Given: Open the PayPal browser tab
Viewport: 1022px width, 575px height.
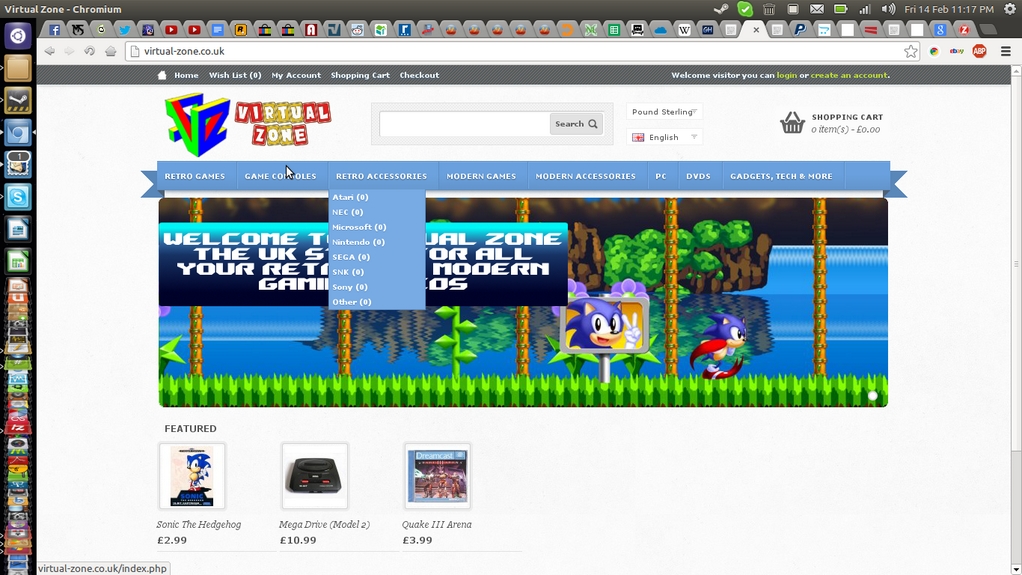Looking at the screenshot, I should [x=800, y=29].
